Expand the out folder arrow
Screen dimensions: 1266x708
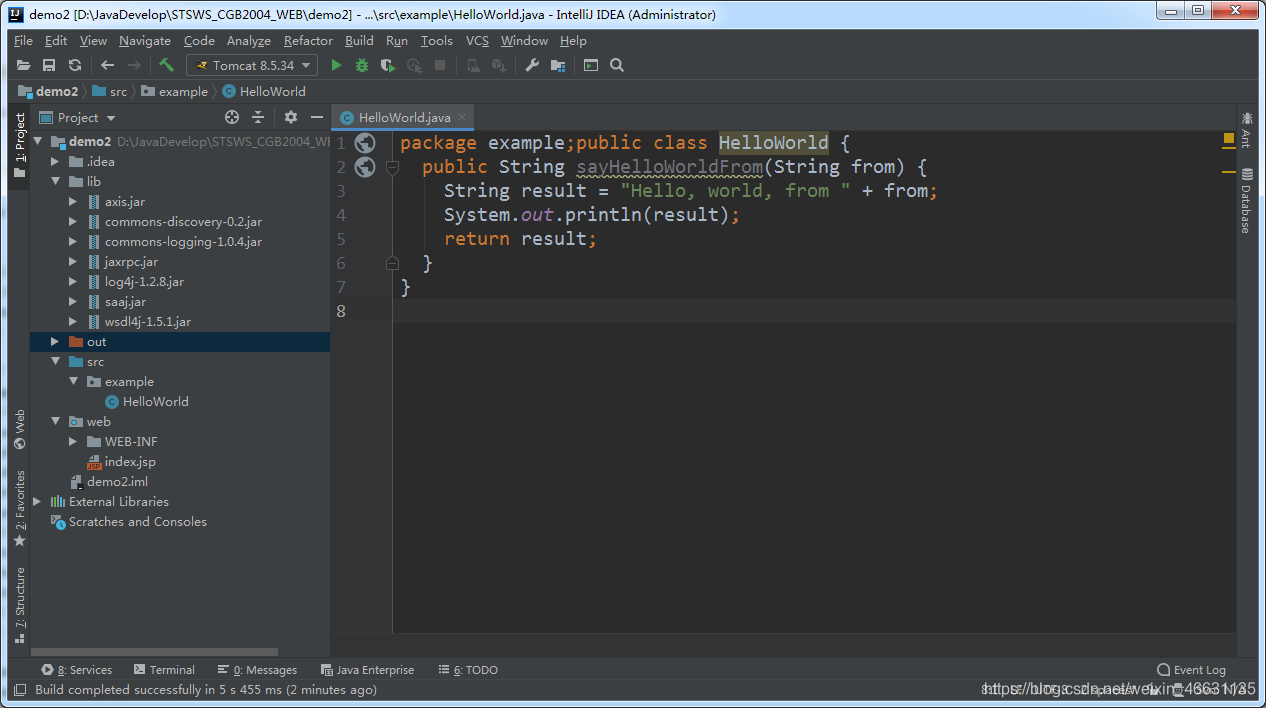pyautogui.click(x=55, y=341)
